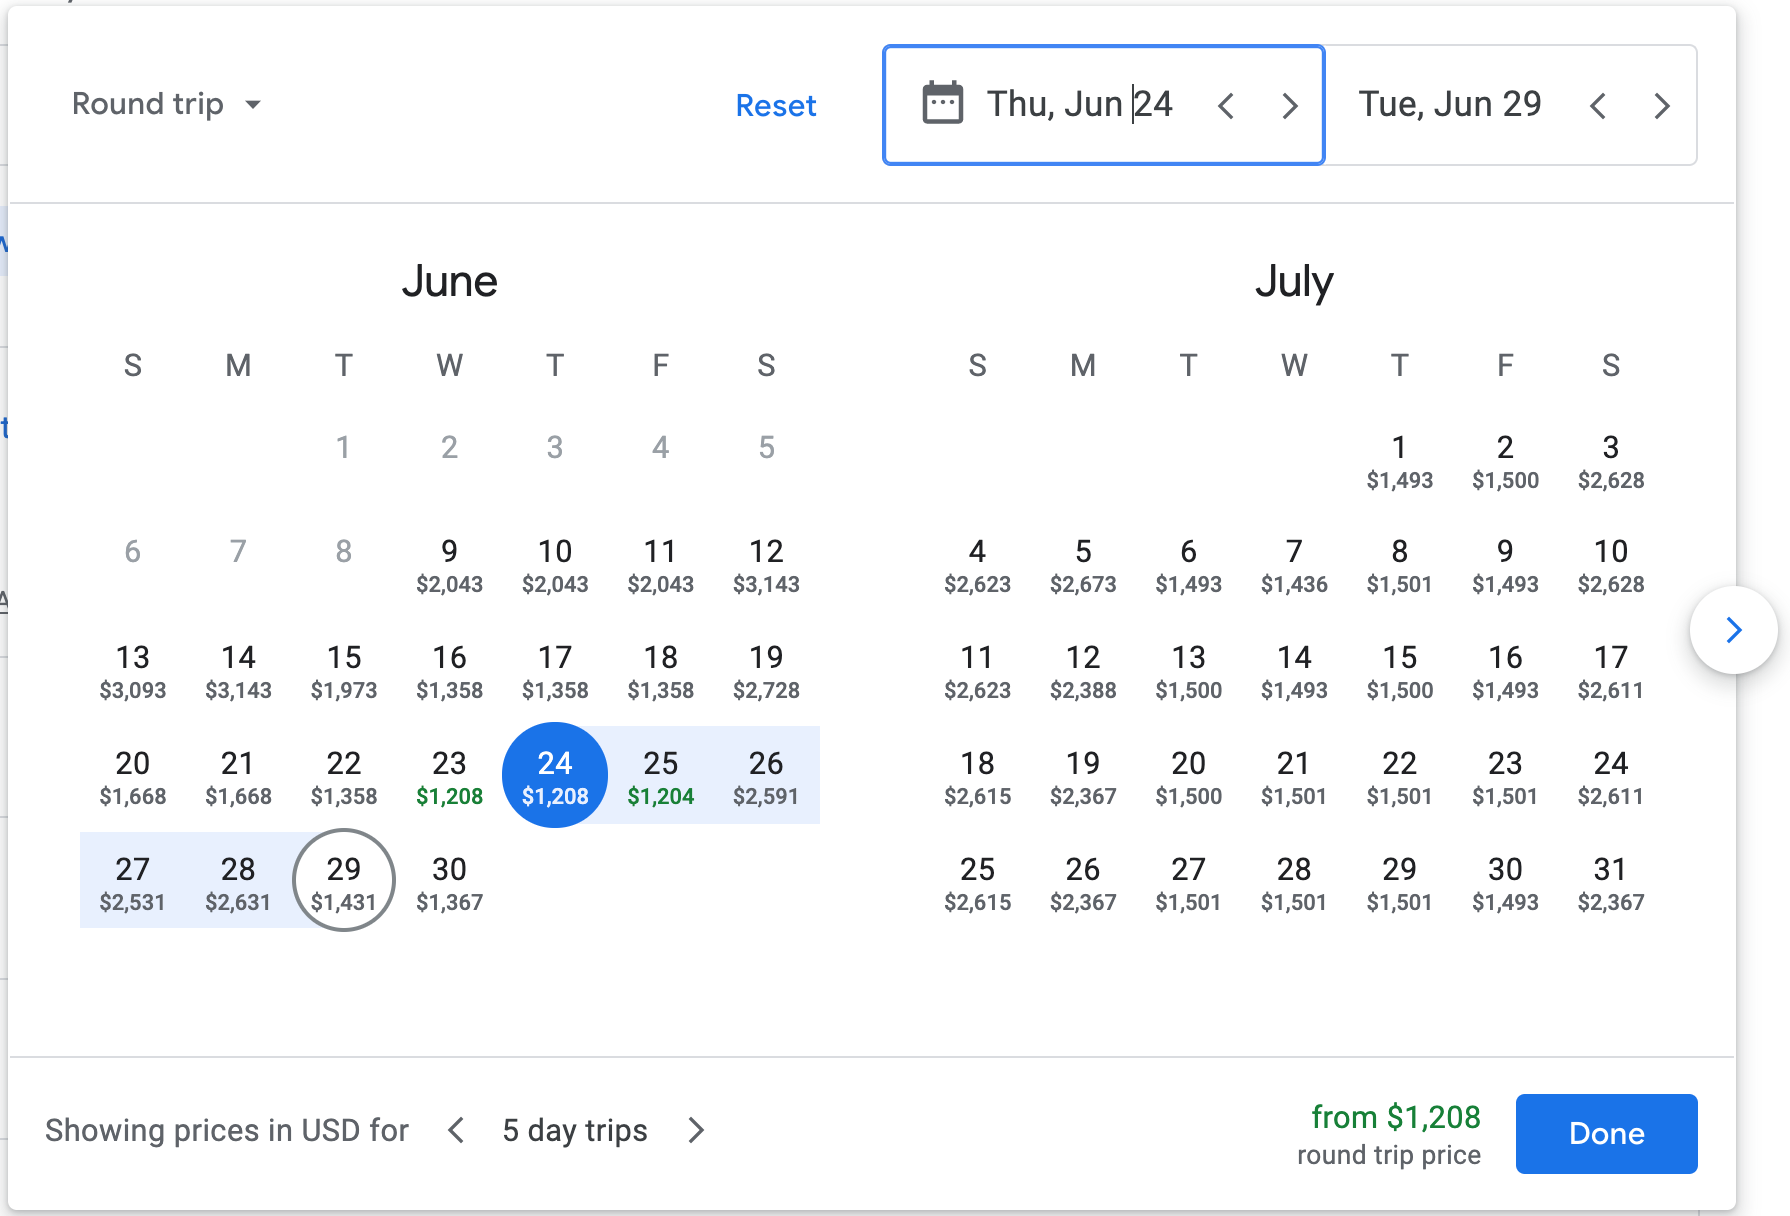Go to previous departure date arrow
This screenshot has height=1216, width=1790.
[x=1226, y=105]
